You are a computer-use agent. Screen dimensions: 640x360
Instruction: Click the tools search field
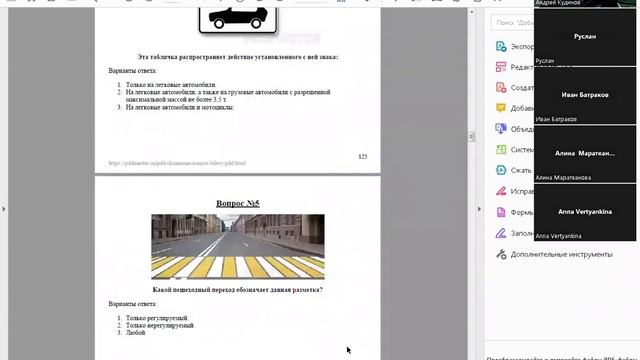pos(512,23)
